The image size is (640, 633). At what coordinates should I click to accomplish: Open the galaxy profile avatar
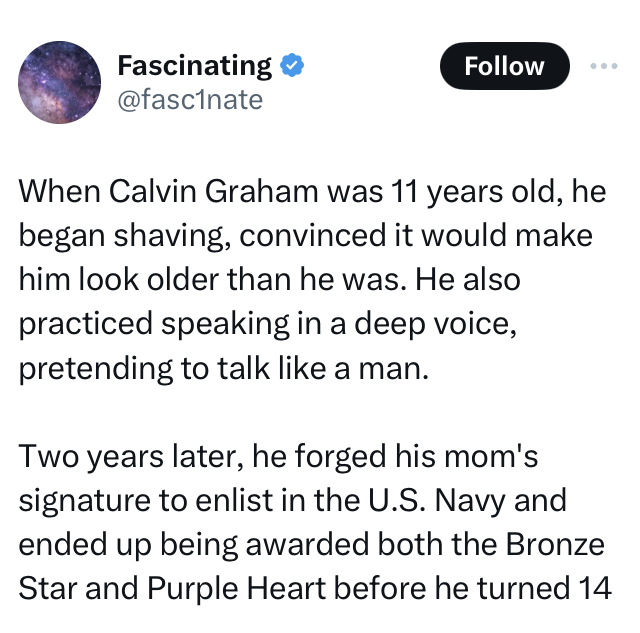pyautogui.click(x=60, y=82)
